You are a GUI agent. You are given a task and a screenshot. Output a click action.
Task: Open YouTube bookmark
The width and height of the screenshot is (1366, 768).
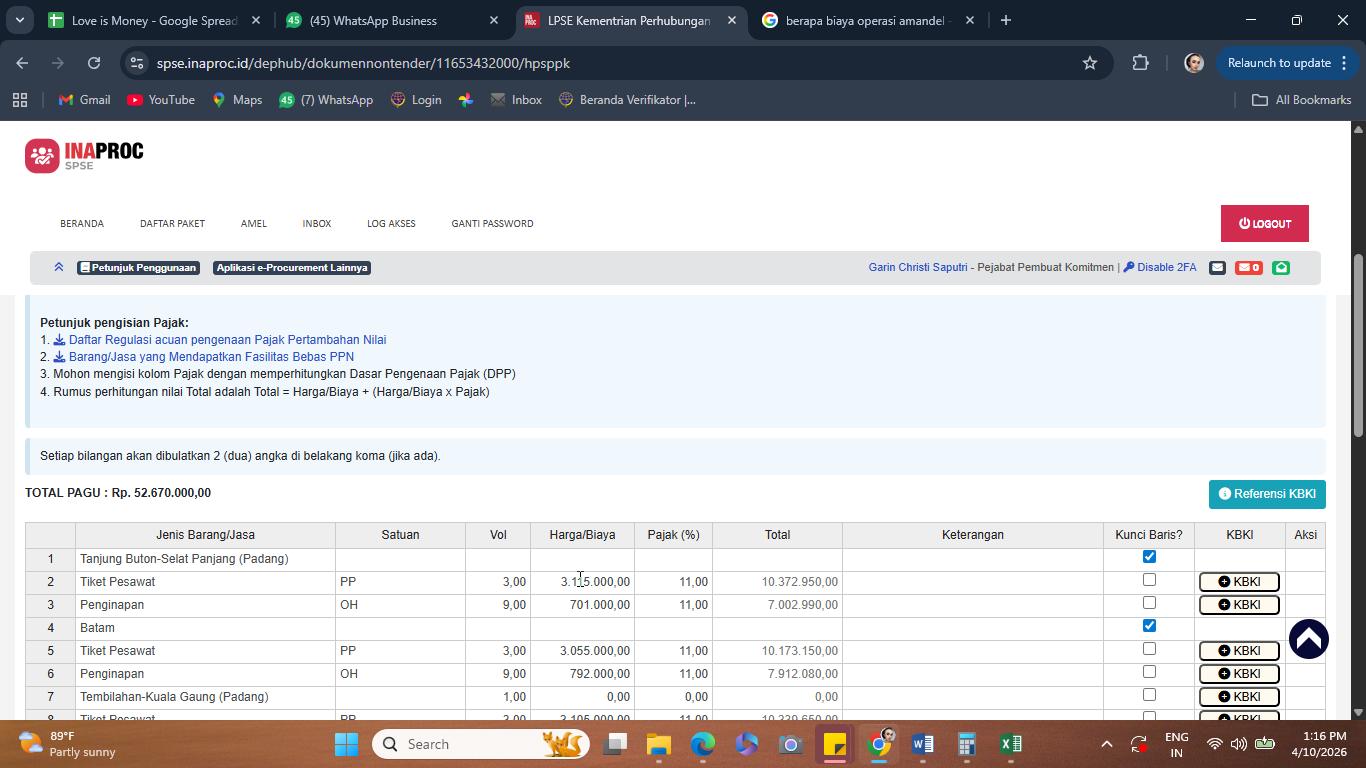pyautogui.click(x=161, y=100)
